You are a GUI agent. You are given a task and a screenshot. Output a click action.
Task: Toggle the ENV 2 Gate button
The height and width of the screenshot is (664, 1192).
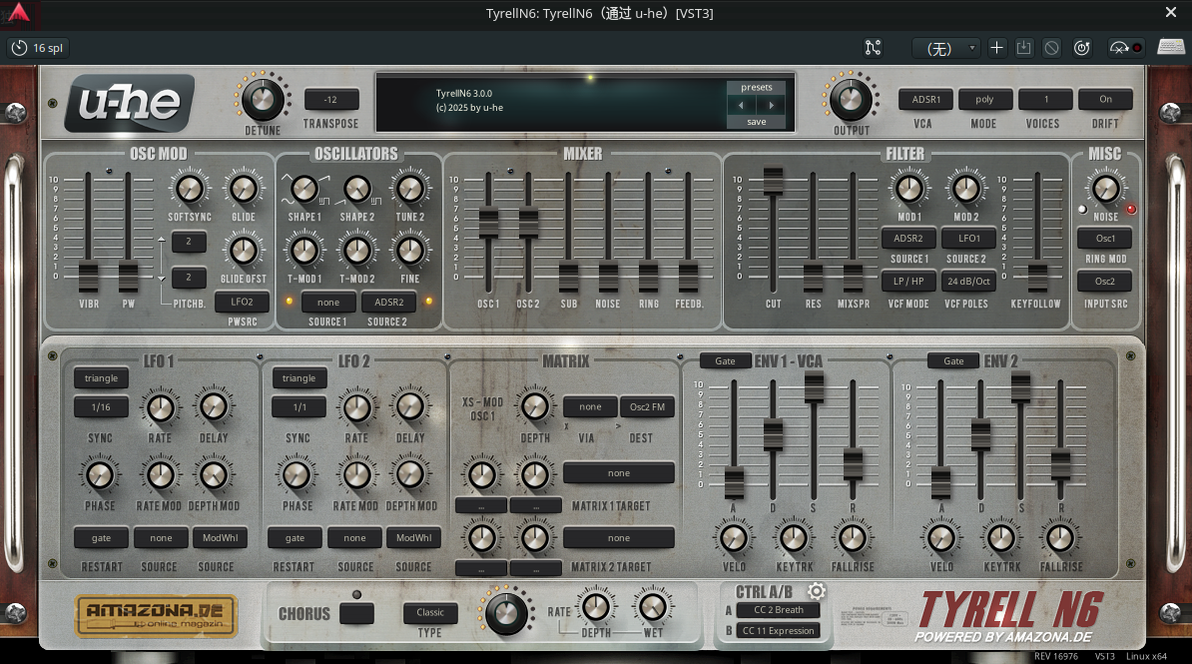(953, 361)
